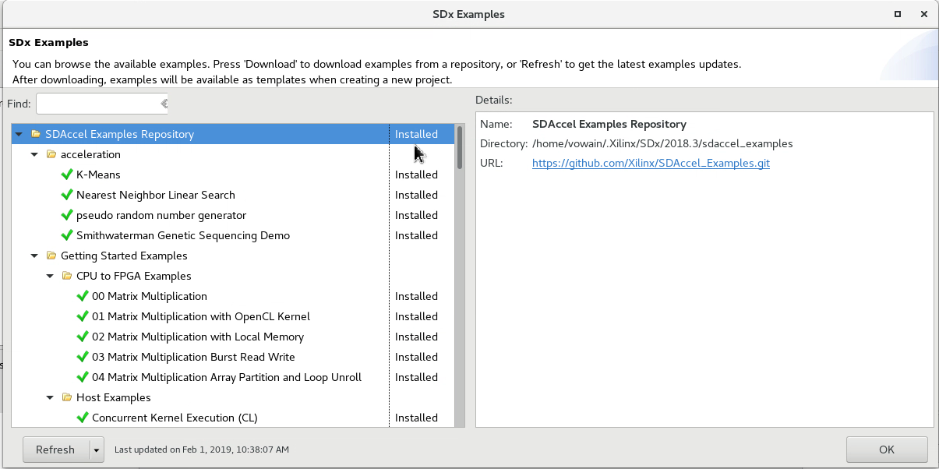Select the CPU to FPGA Examples item
The width and height of the screenshot is (939, 469).
134,276
